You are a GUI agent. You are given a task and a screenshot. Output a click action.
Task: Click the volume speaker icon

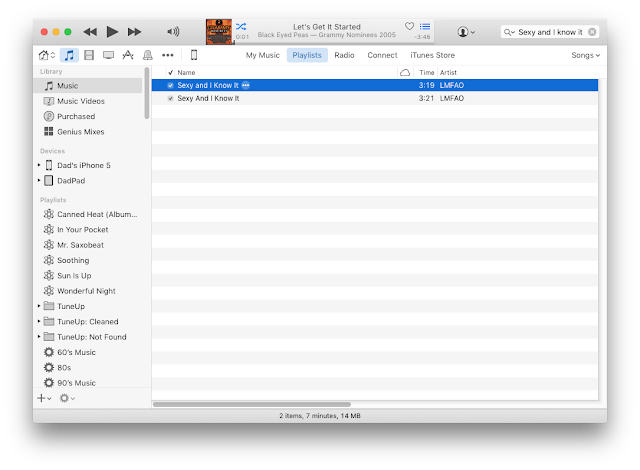click(173, 31)
